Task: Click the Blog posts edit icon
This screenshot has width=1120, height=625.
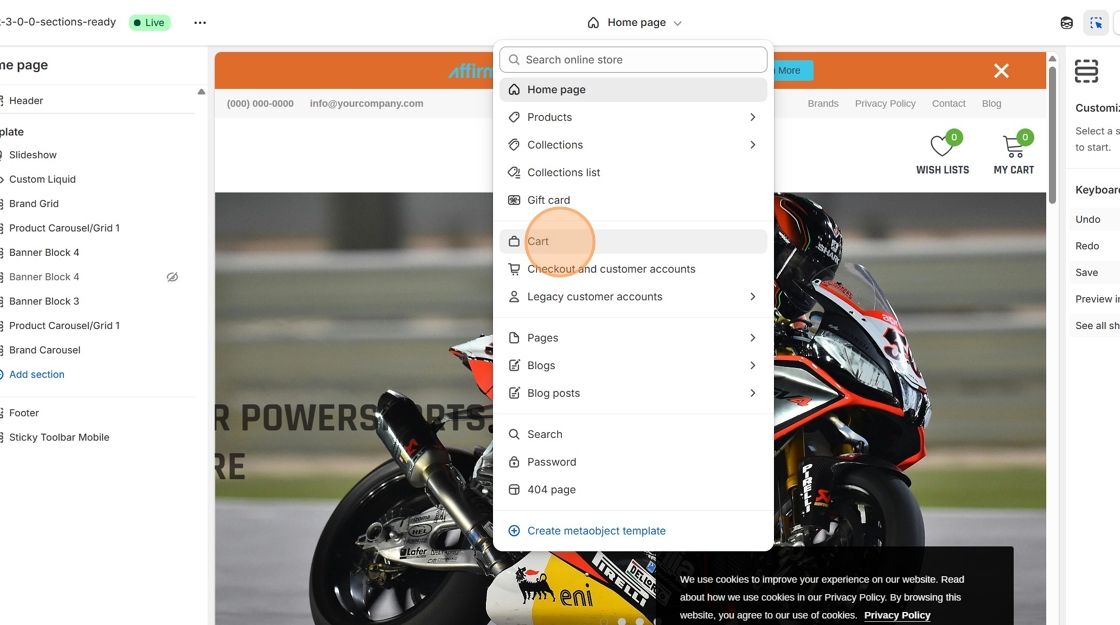Action: pos(514,393)
